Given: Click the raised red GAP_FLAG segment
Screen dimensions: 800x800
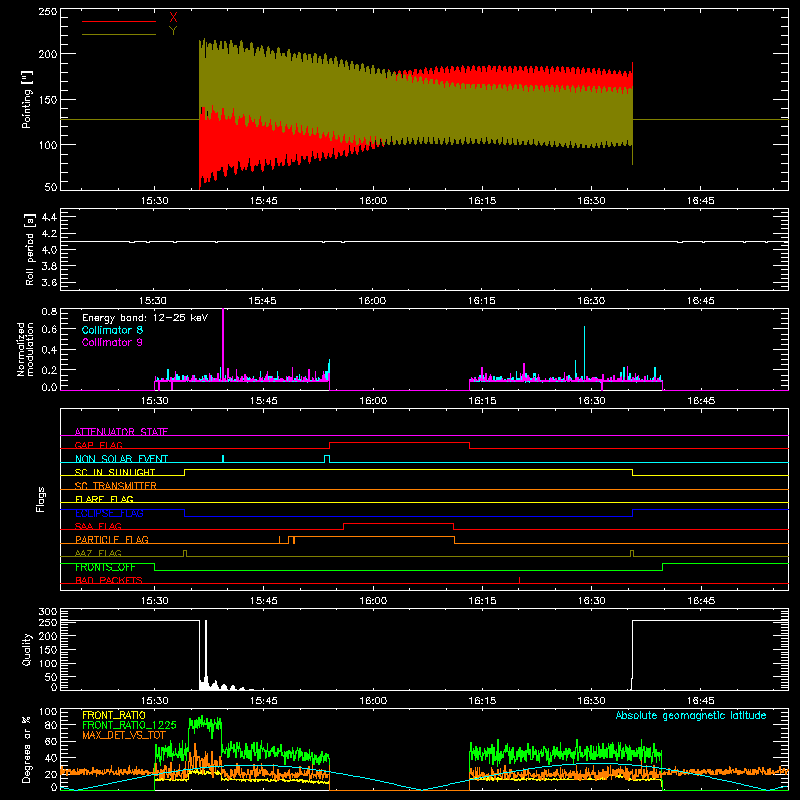Looking at the screenshot, I should [x=399, y=442].
